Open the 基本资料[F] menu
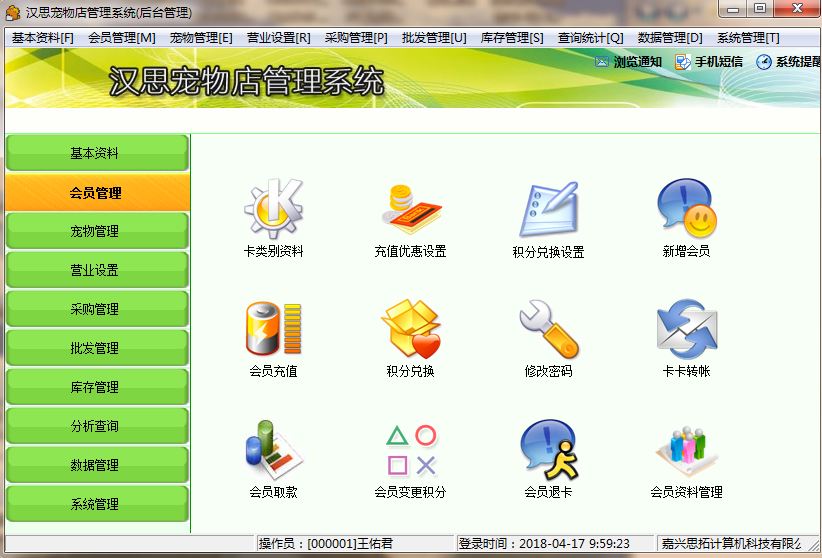822x558 pixels. [42, 38]
